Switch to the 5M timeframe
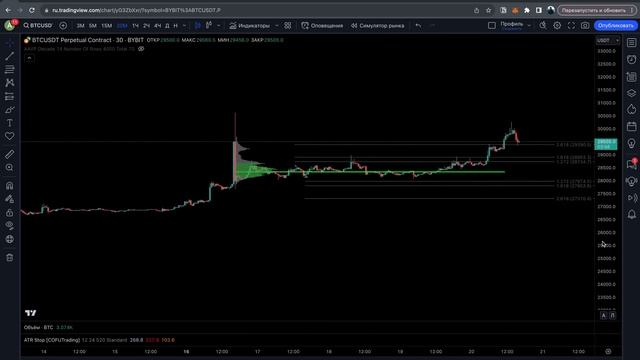 point(93,25)
